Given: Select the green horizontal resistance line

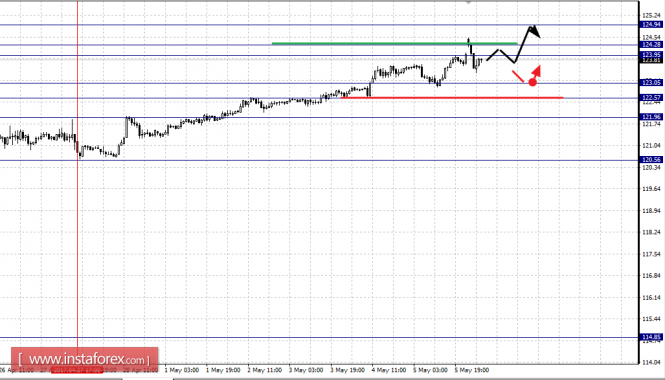Looking at the screenshot, I should pos(394,43).
